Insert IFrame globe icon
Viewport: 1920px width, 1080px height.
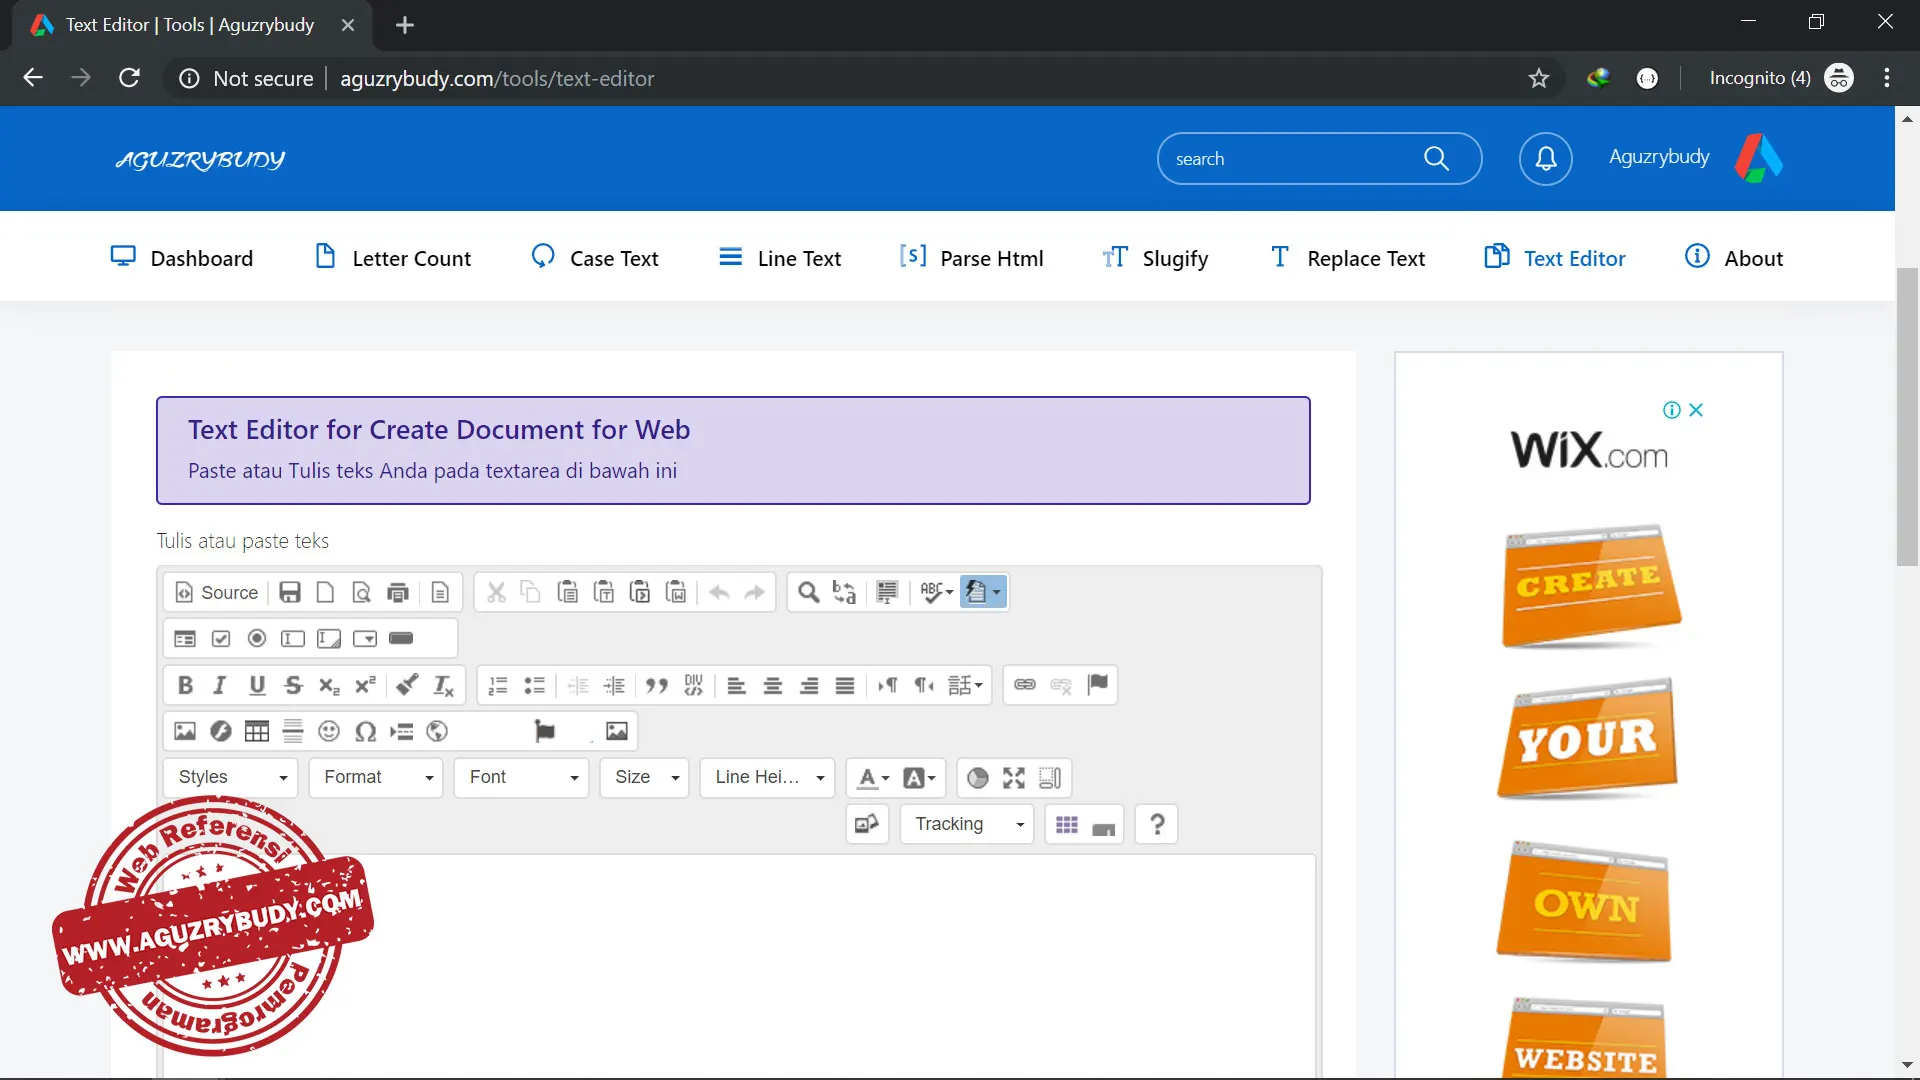coord(437,731)
